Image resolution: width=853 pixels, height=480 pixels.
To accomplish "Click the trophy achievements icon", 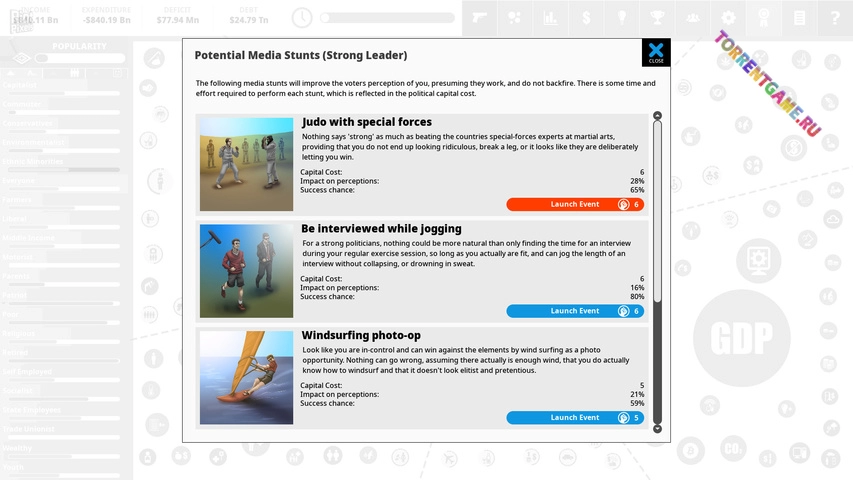I will pyautogui.click(x=656, y=17).
